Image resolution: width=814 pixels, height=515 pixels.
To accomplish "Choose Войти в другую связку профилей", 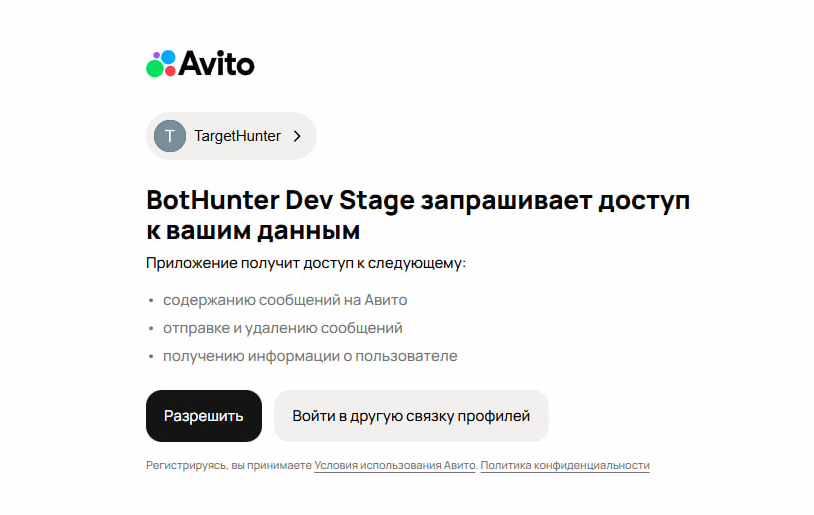I will pos(411,416).
